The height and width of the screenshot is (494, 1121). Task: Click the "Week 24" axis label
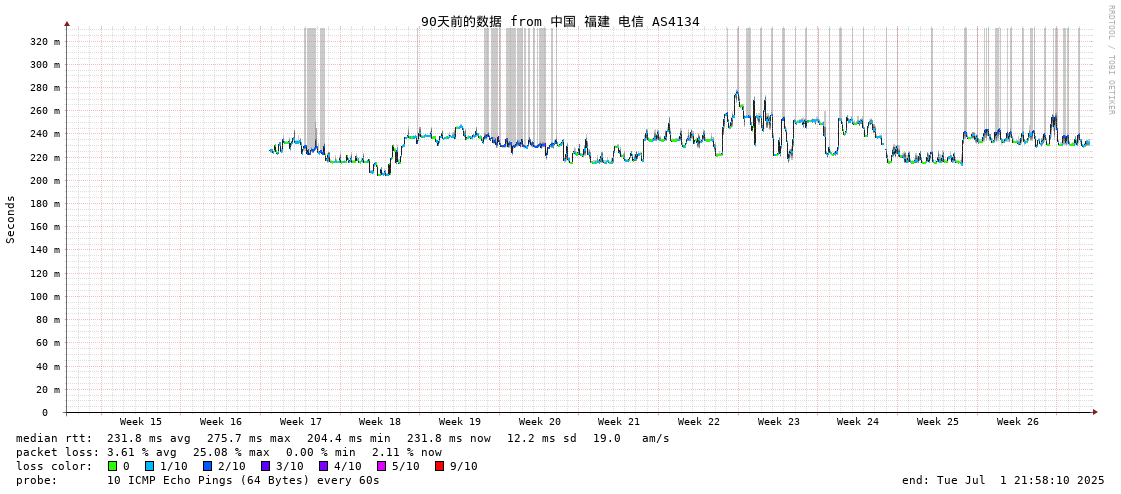(x=858, y=422)
